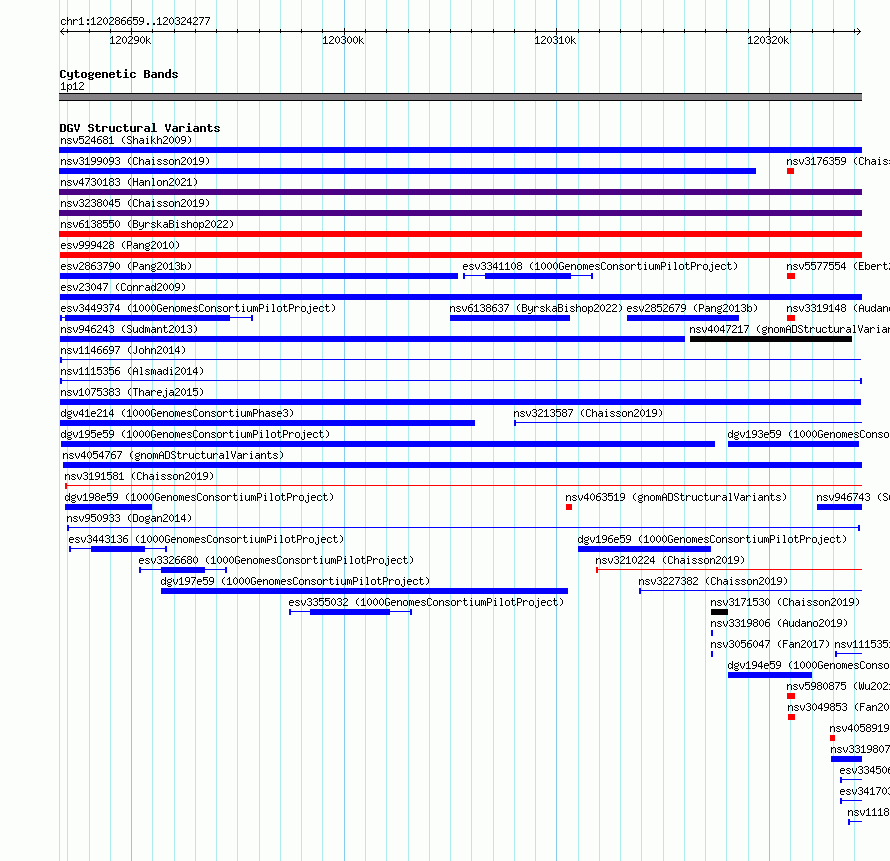Click the purple nsv3238045 (Chaisson2019) bar
This screenshot has height=861, width=890.
tap(460, 213)
